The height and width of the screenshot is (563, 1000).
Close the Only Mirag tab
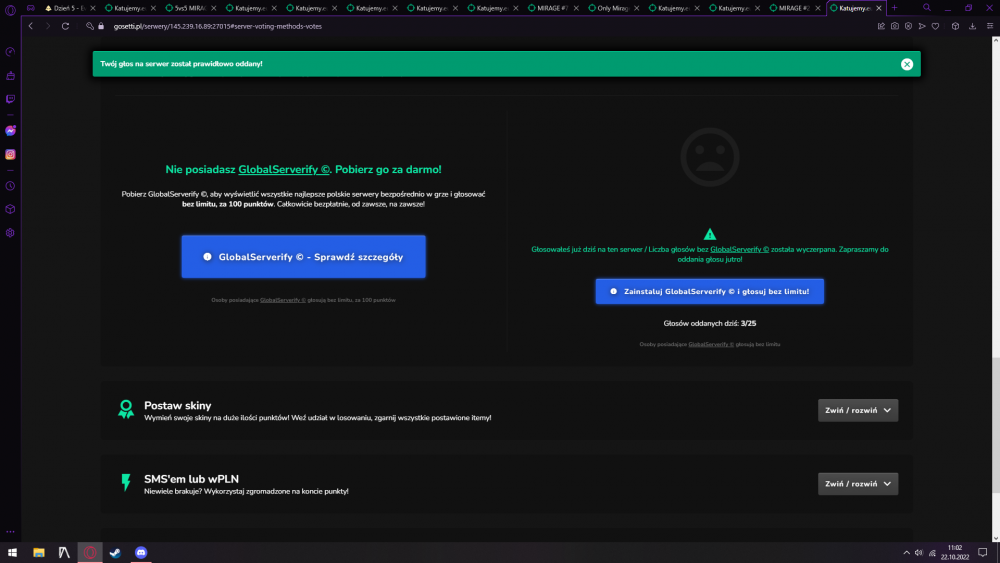636,8
